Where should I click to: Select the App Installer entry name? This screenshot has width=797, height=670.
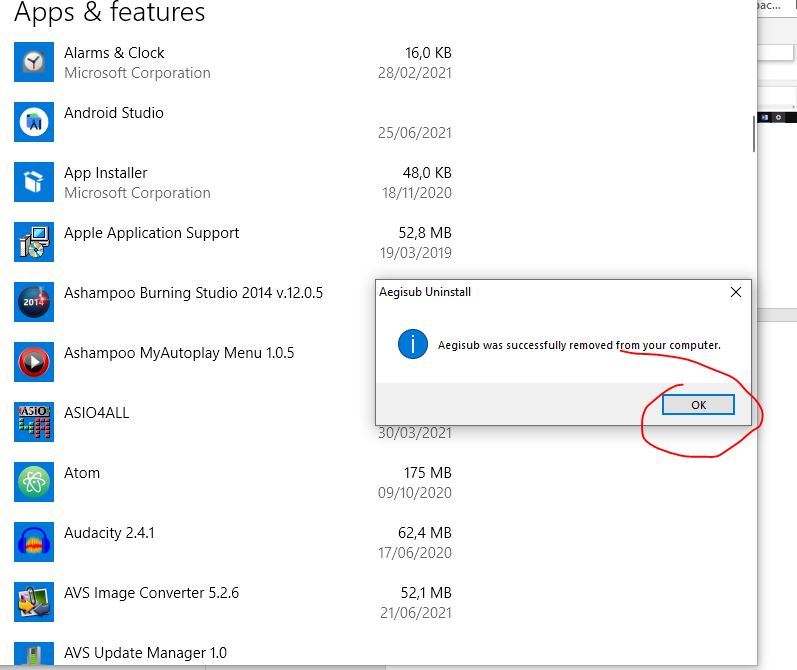coord(106,173)
